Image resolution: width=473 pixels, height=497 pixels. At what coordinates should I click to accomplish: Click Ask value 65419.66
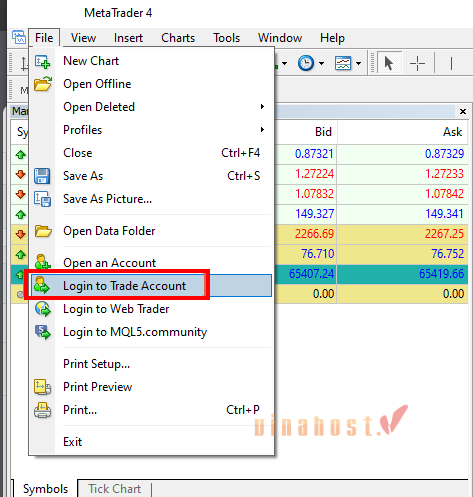[441, 274]
